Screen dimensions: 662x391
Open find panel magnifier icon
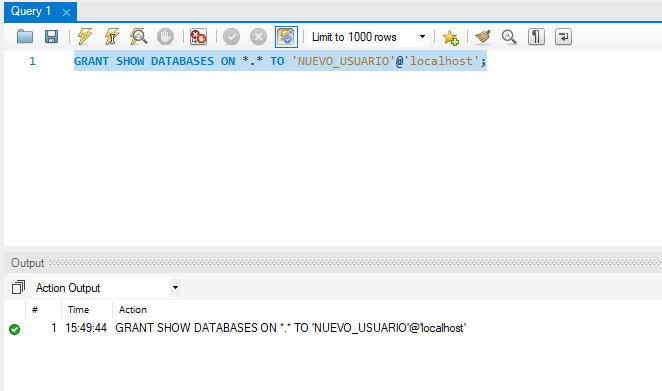[509, 37]
